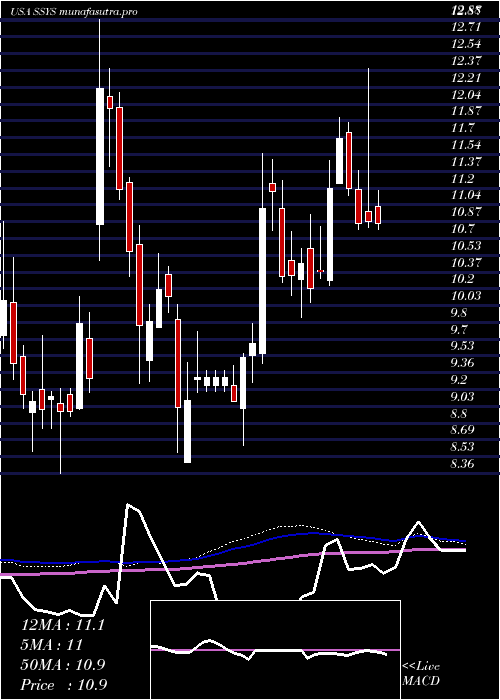The image size is (500, 700).
Task: Click the 12.21 price axis label
Action: point(466,78)
